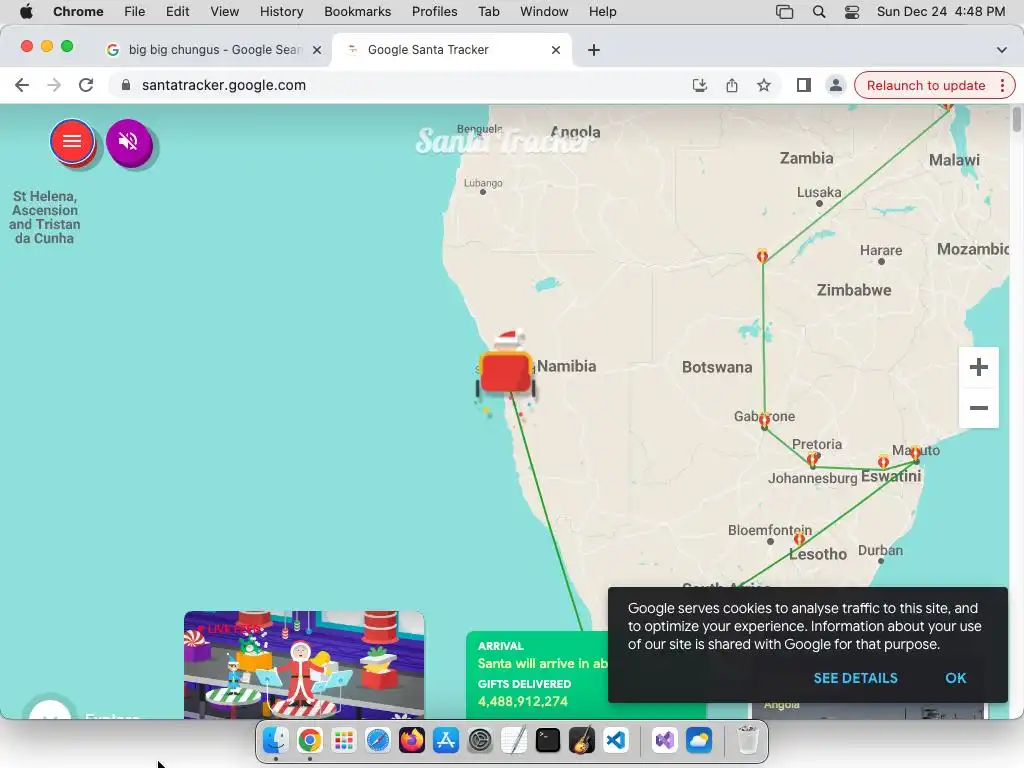Open System Settings from the dock
This screenshot has width=1024, height=768.
point(479,740)
